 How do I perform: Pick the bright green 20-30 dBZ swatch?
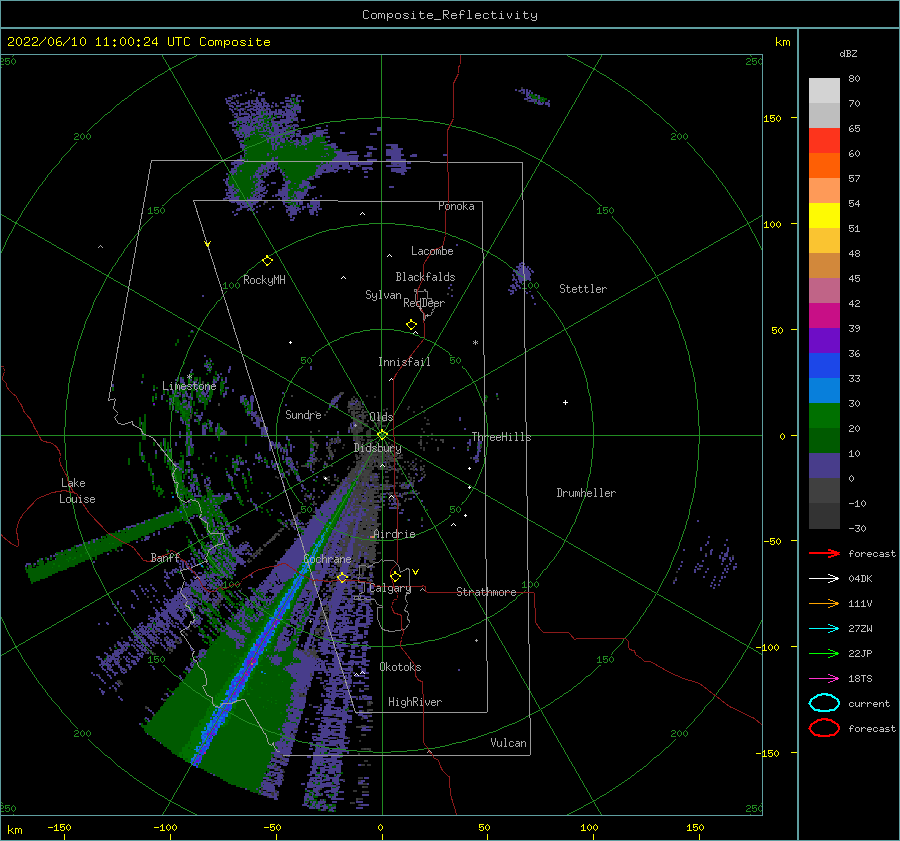(824, 416)
